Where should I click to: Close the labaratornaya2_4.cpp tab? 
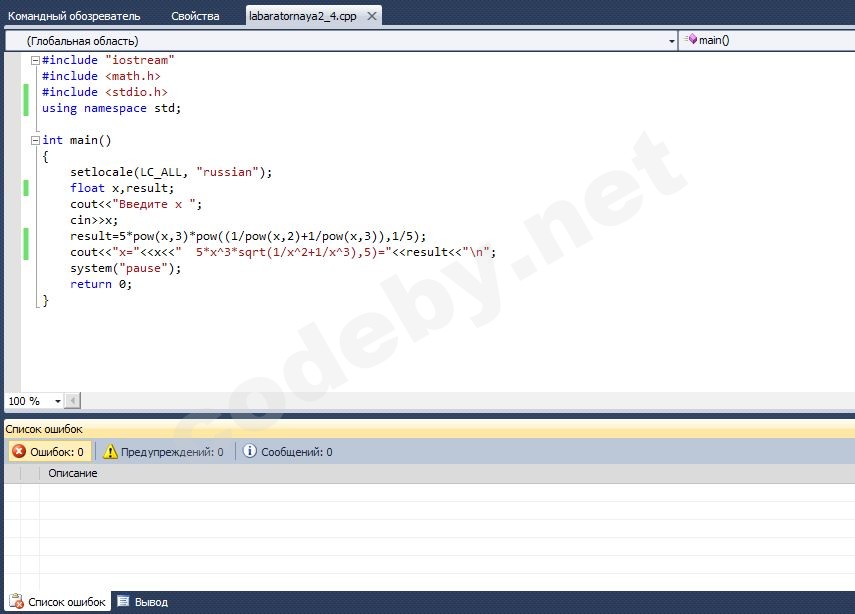point(372,16)
